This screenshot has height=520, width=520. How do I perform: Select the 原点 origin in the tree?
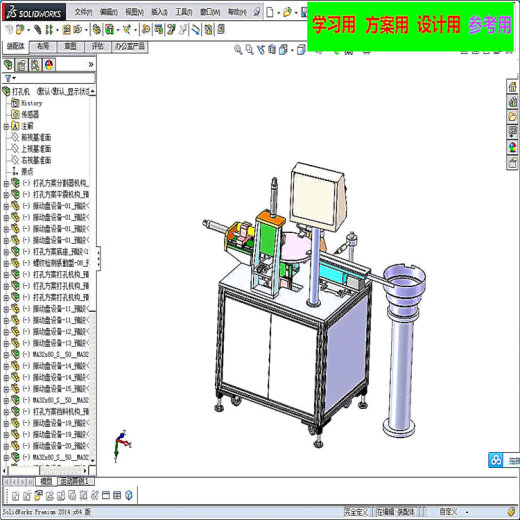point(27,172)
